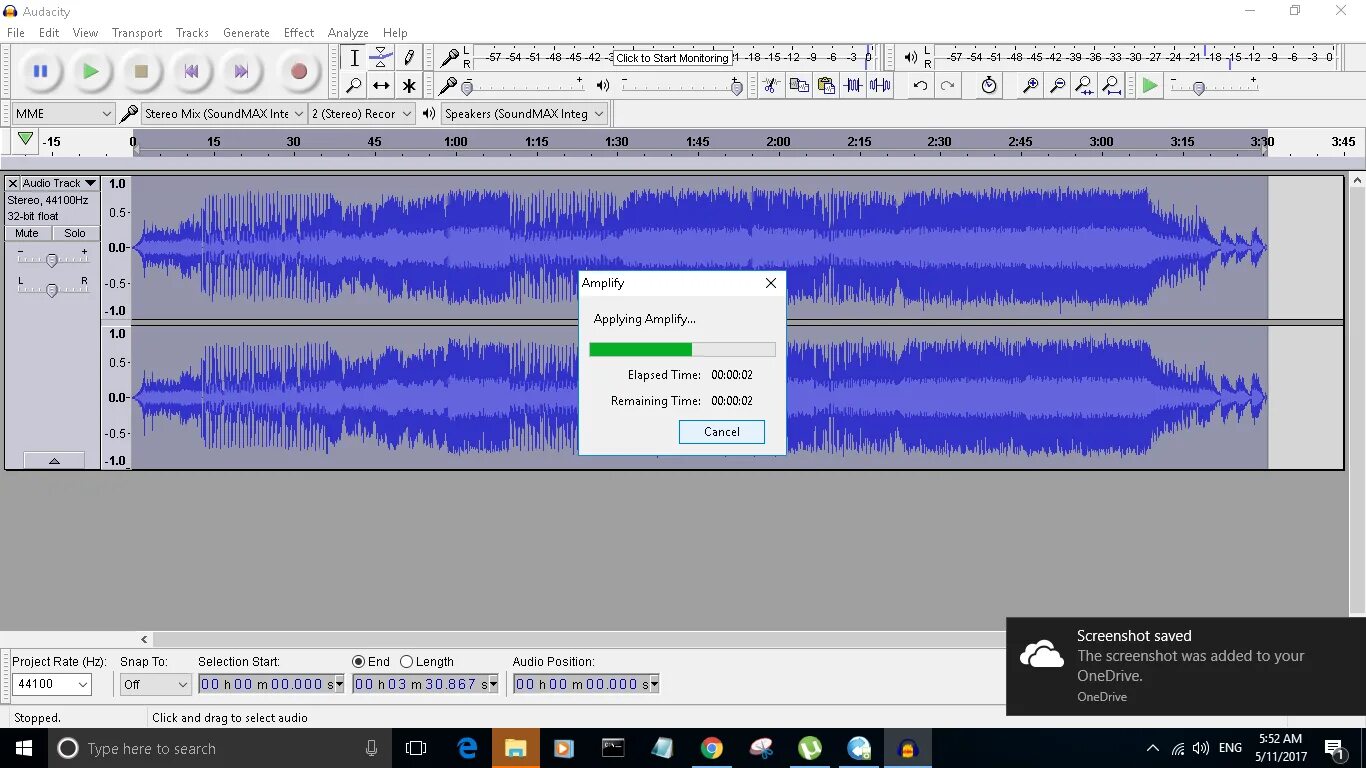Click the Paste clipboard icon
Image resolution: width=1366 pixels, height=768 pixels.
pos(825,86)
